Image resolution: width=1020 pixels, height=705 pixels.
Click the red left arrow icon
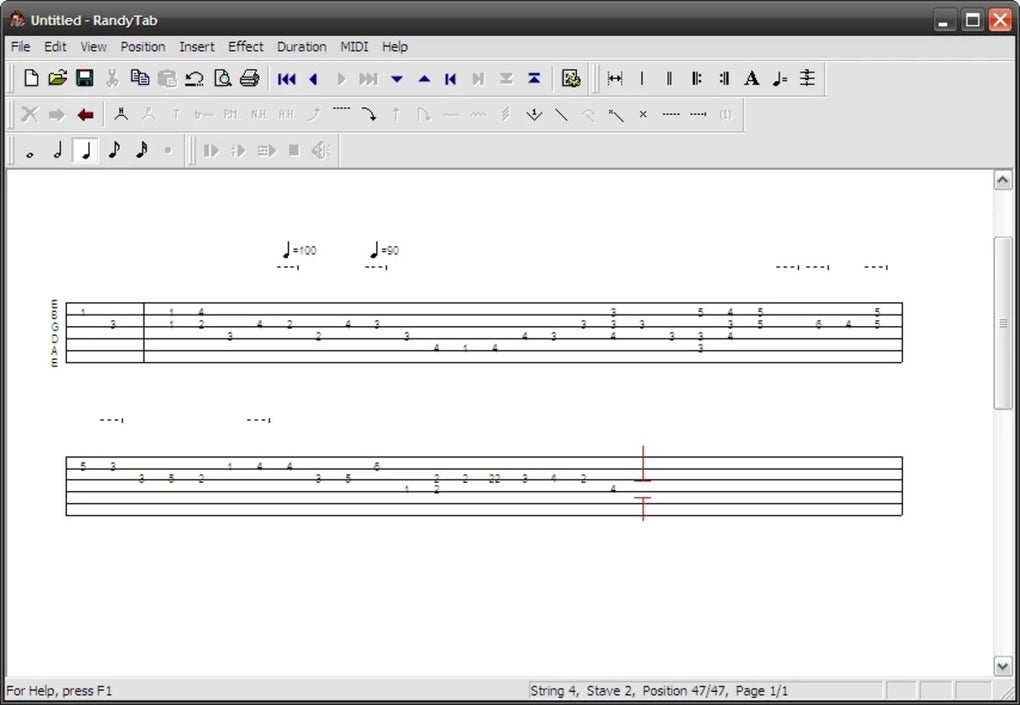[x=85, y=114]
